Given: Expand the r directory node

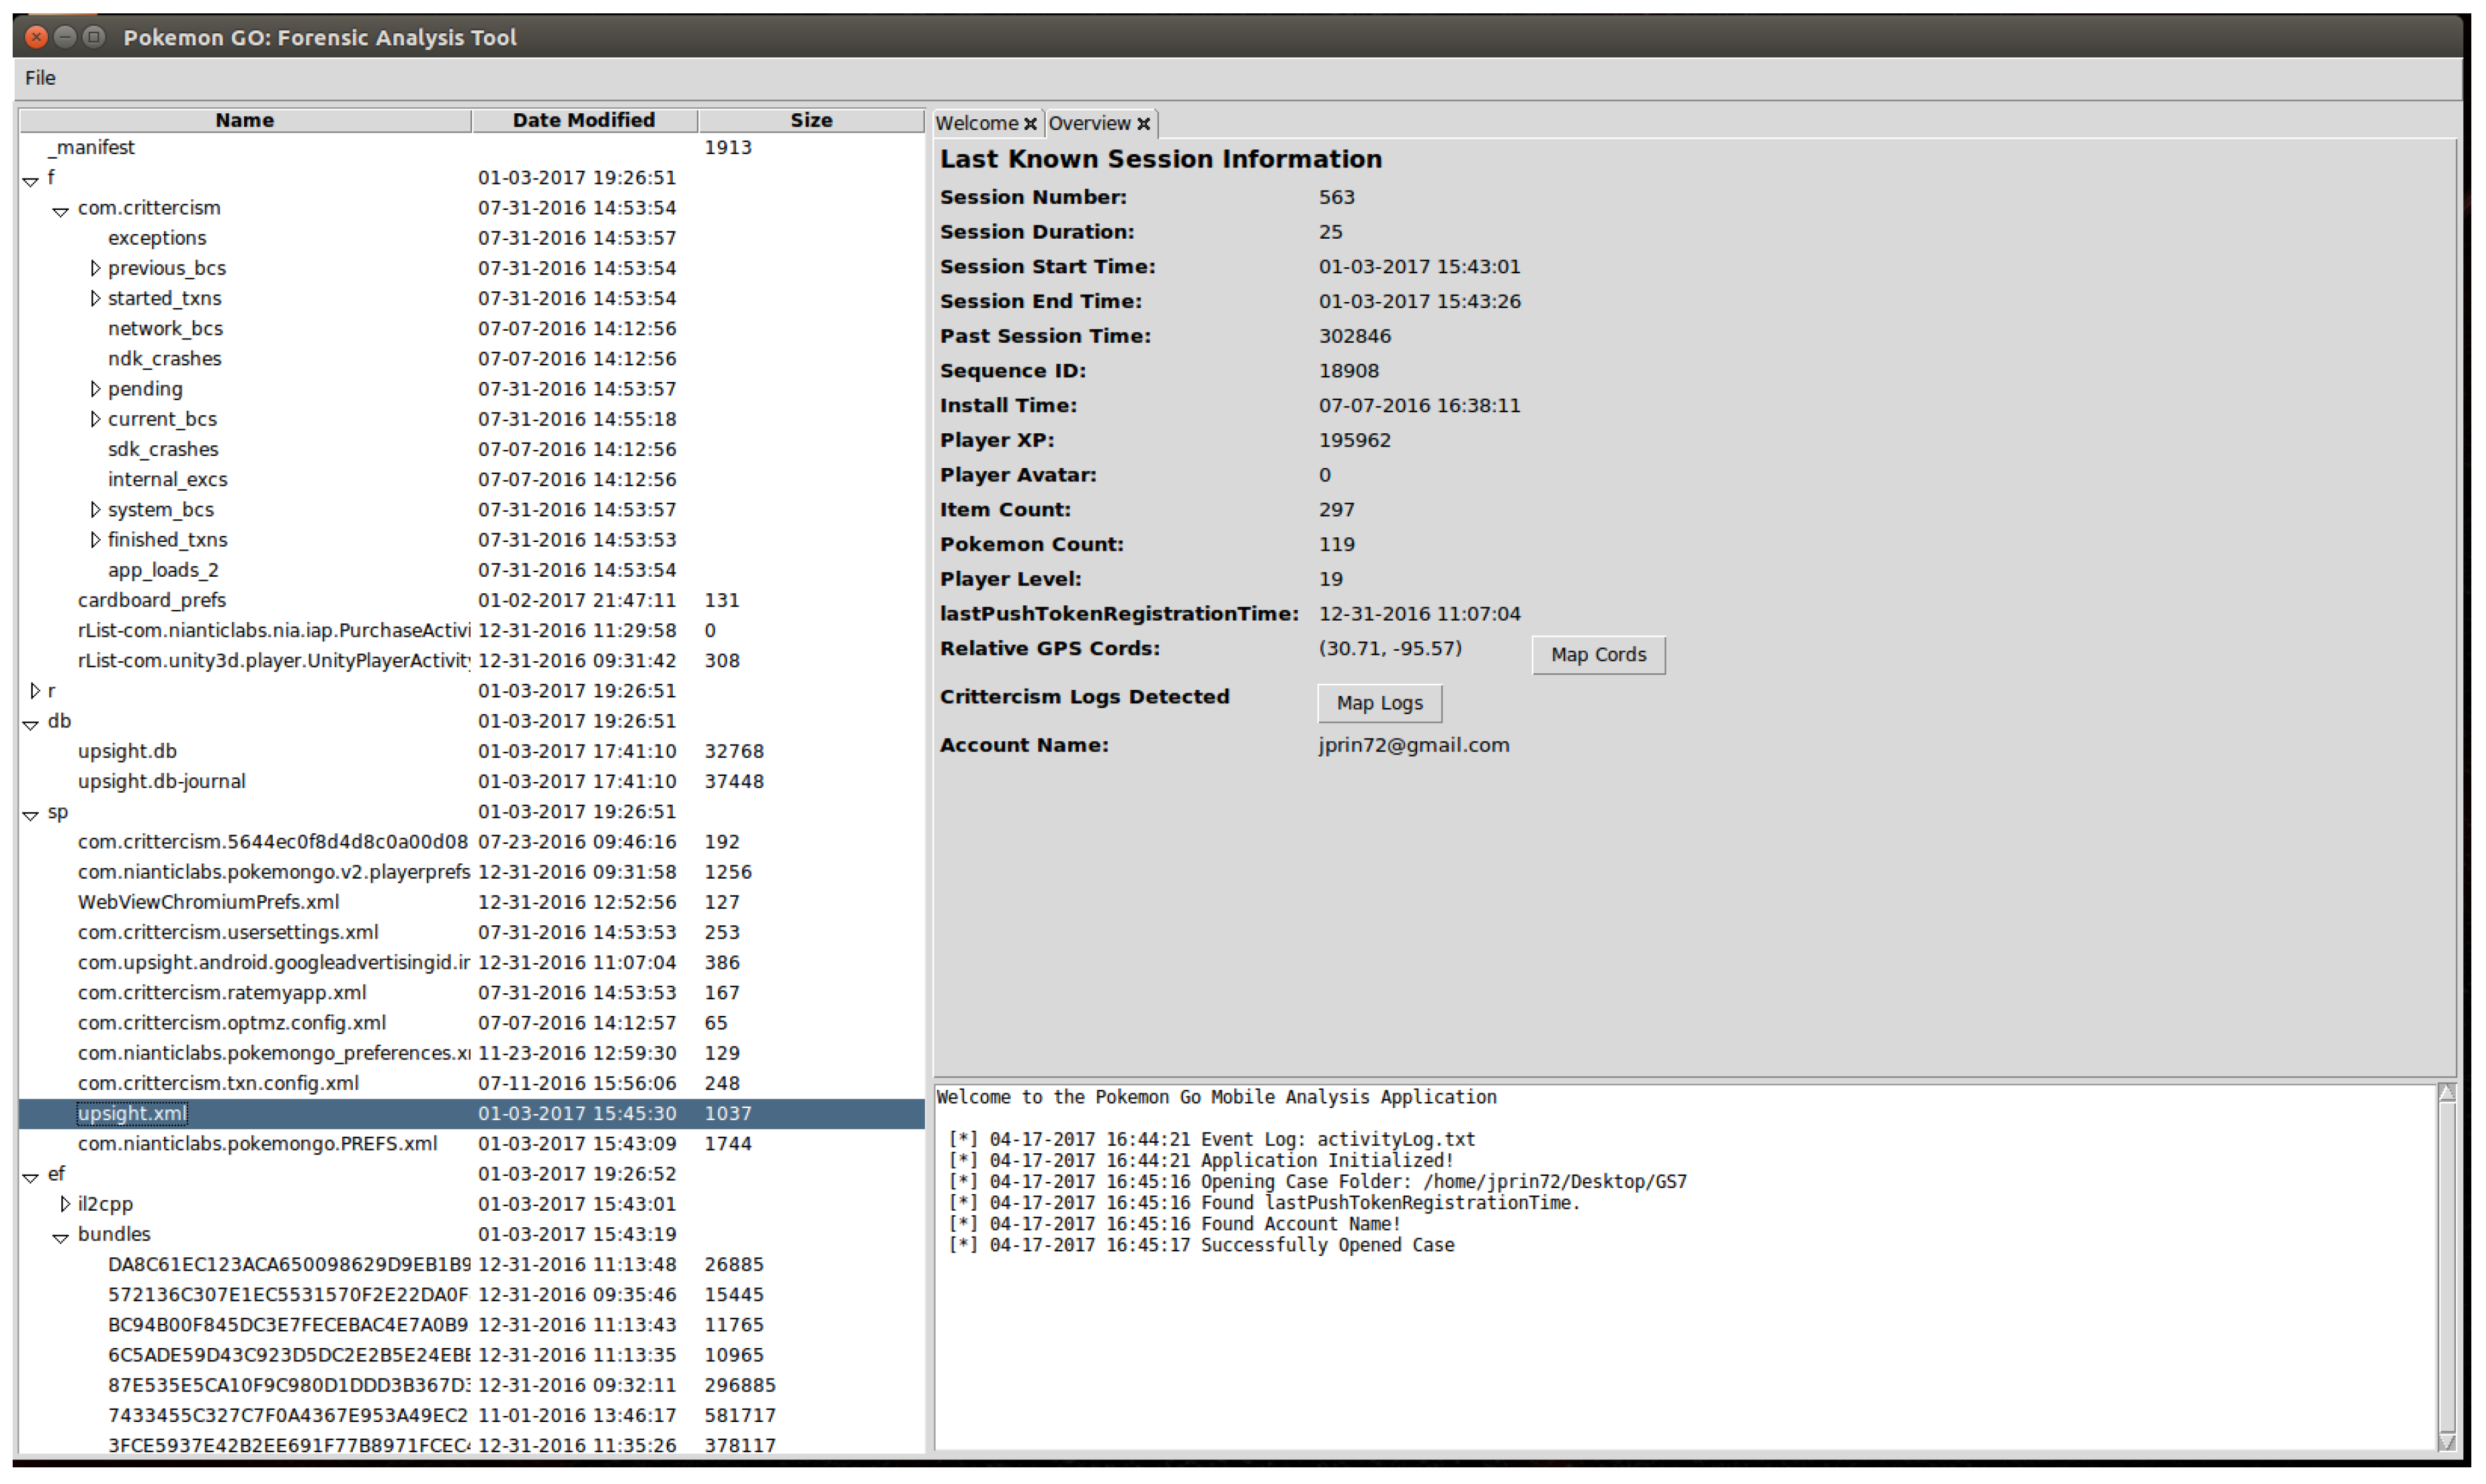Looking at the screenshot, I should (x=35, y=691).
